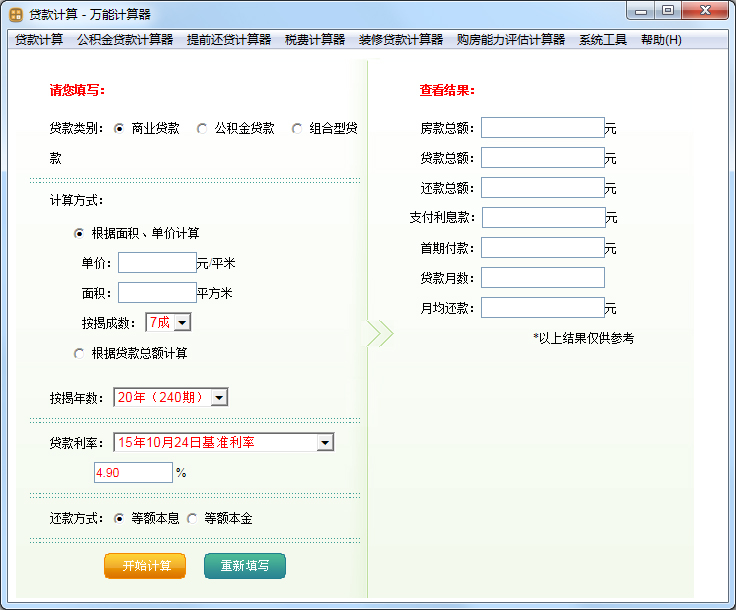736x610 pixels.
Task: Open the 贷款利率 baseline rate dropdown
Action: point(224,442)
